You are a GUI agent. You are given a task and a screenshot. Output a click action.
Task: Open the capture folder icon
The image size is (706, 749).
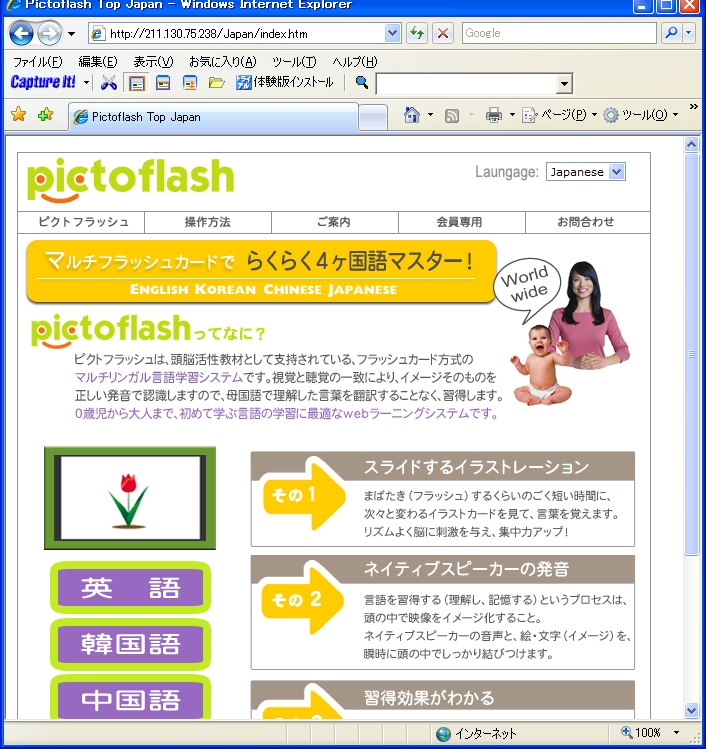point(216,84)
